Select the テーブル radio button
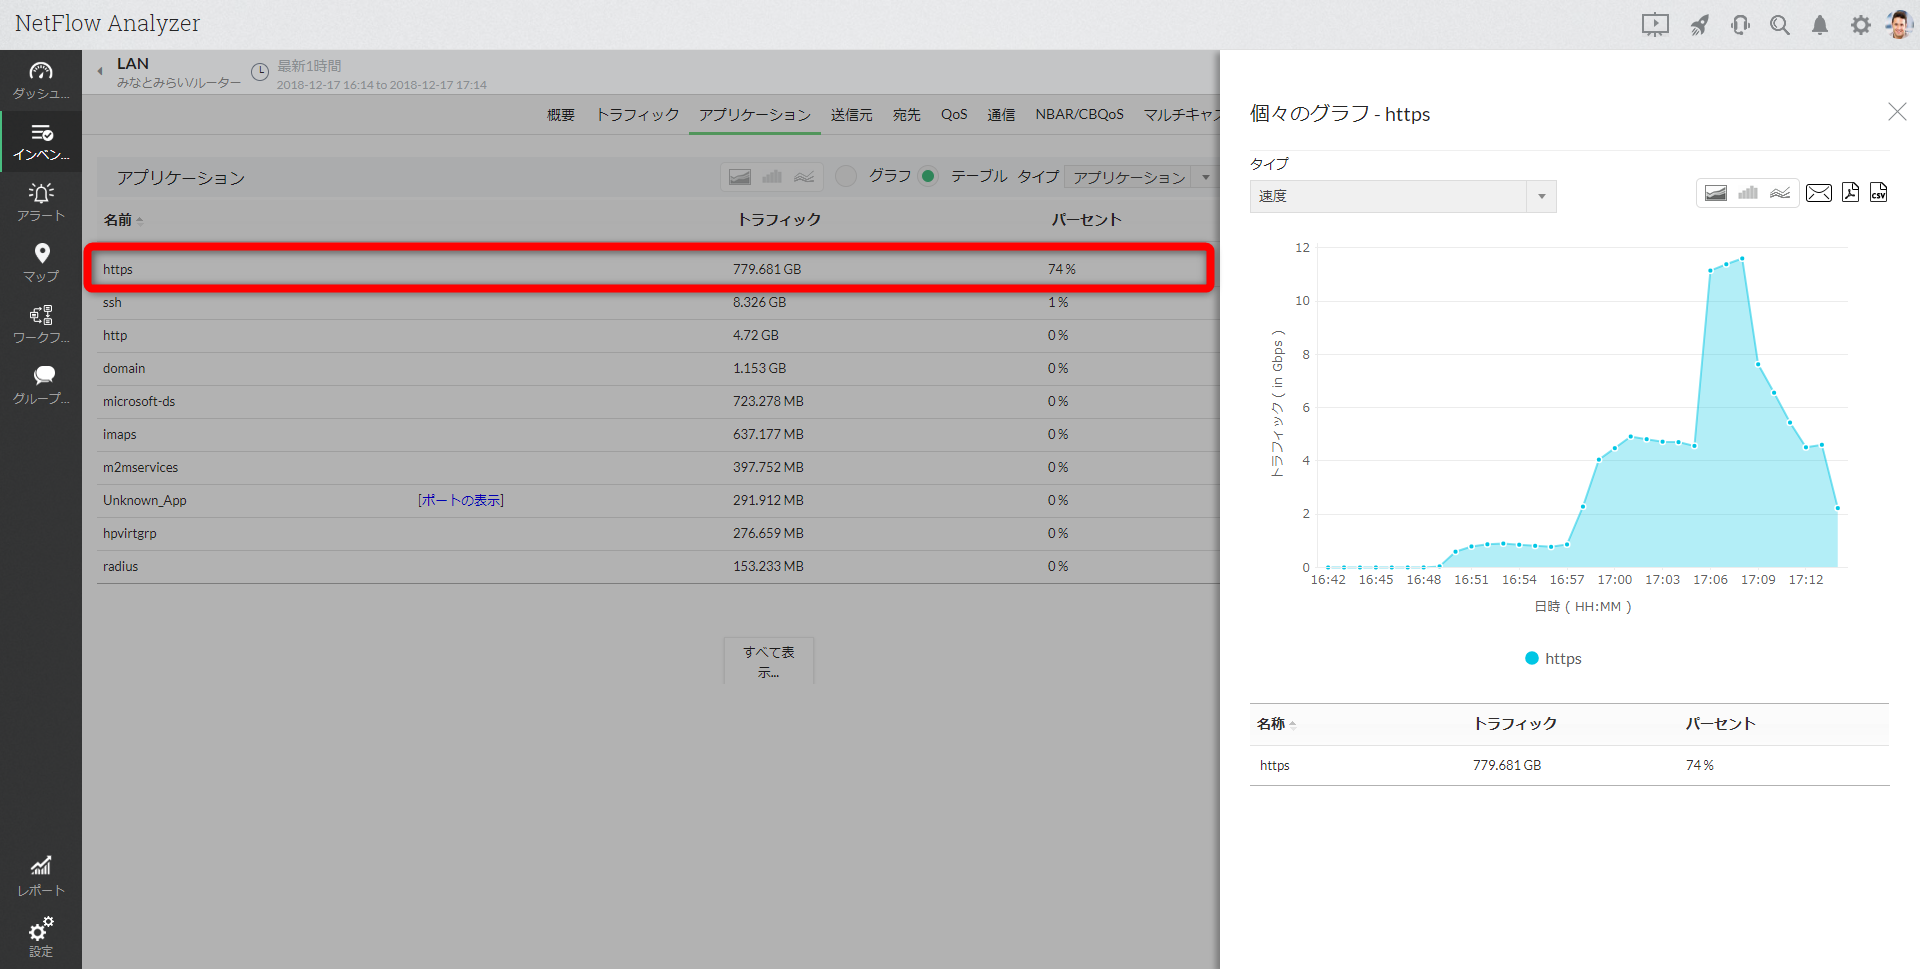 click(928, 176)
